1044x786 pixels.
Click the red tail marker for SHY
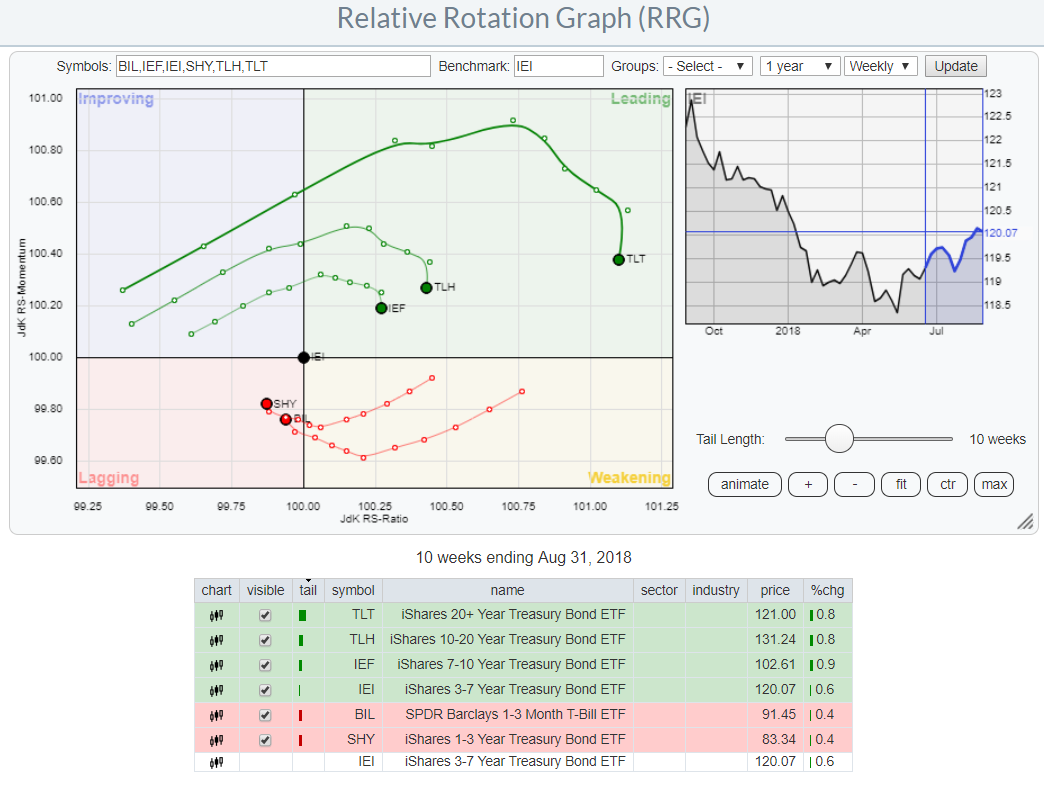303,740
